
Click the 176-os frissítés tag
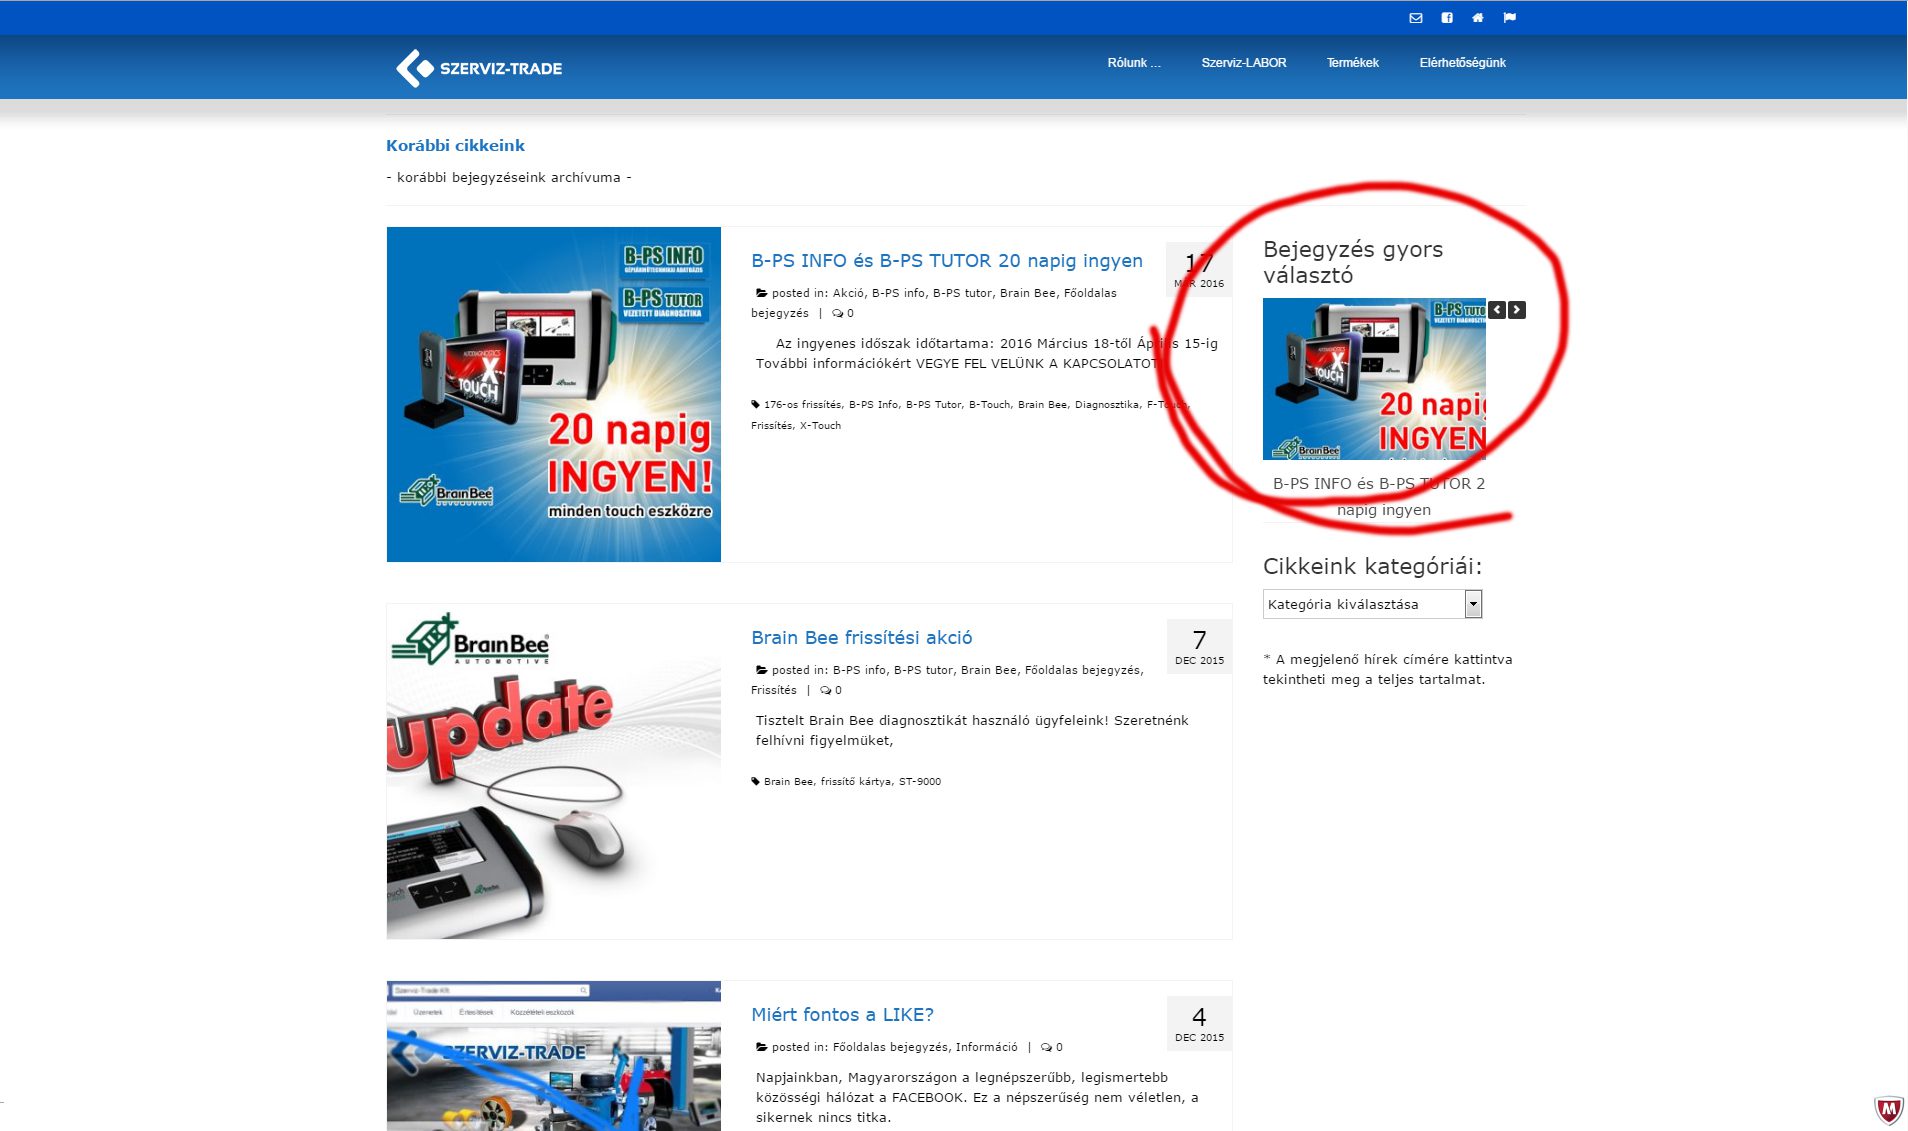point(802,405)
